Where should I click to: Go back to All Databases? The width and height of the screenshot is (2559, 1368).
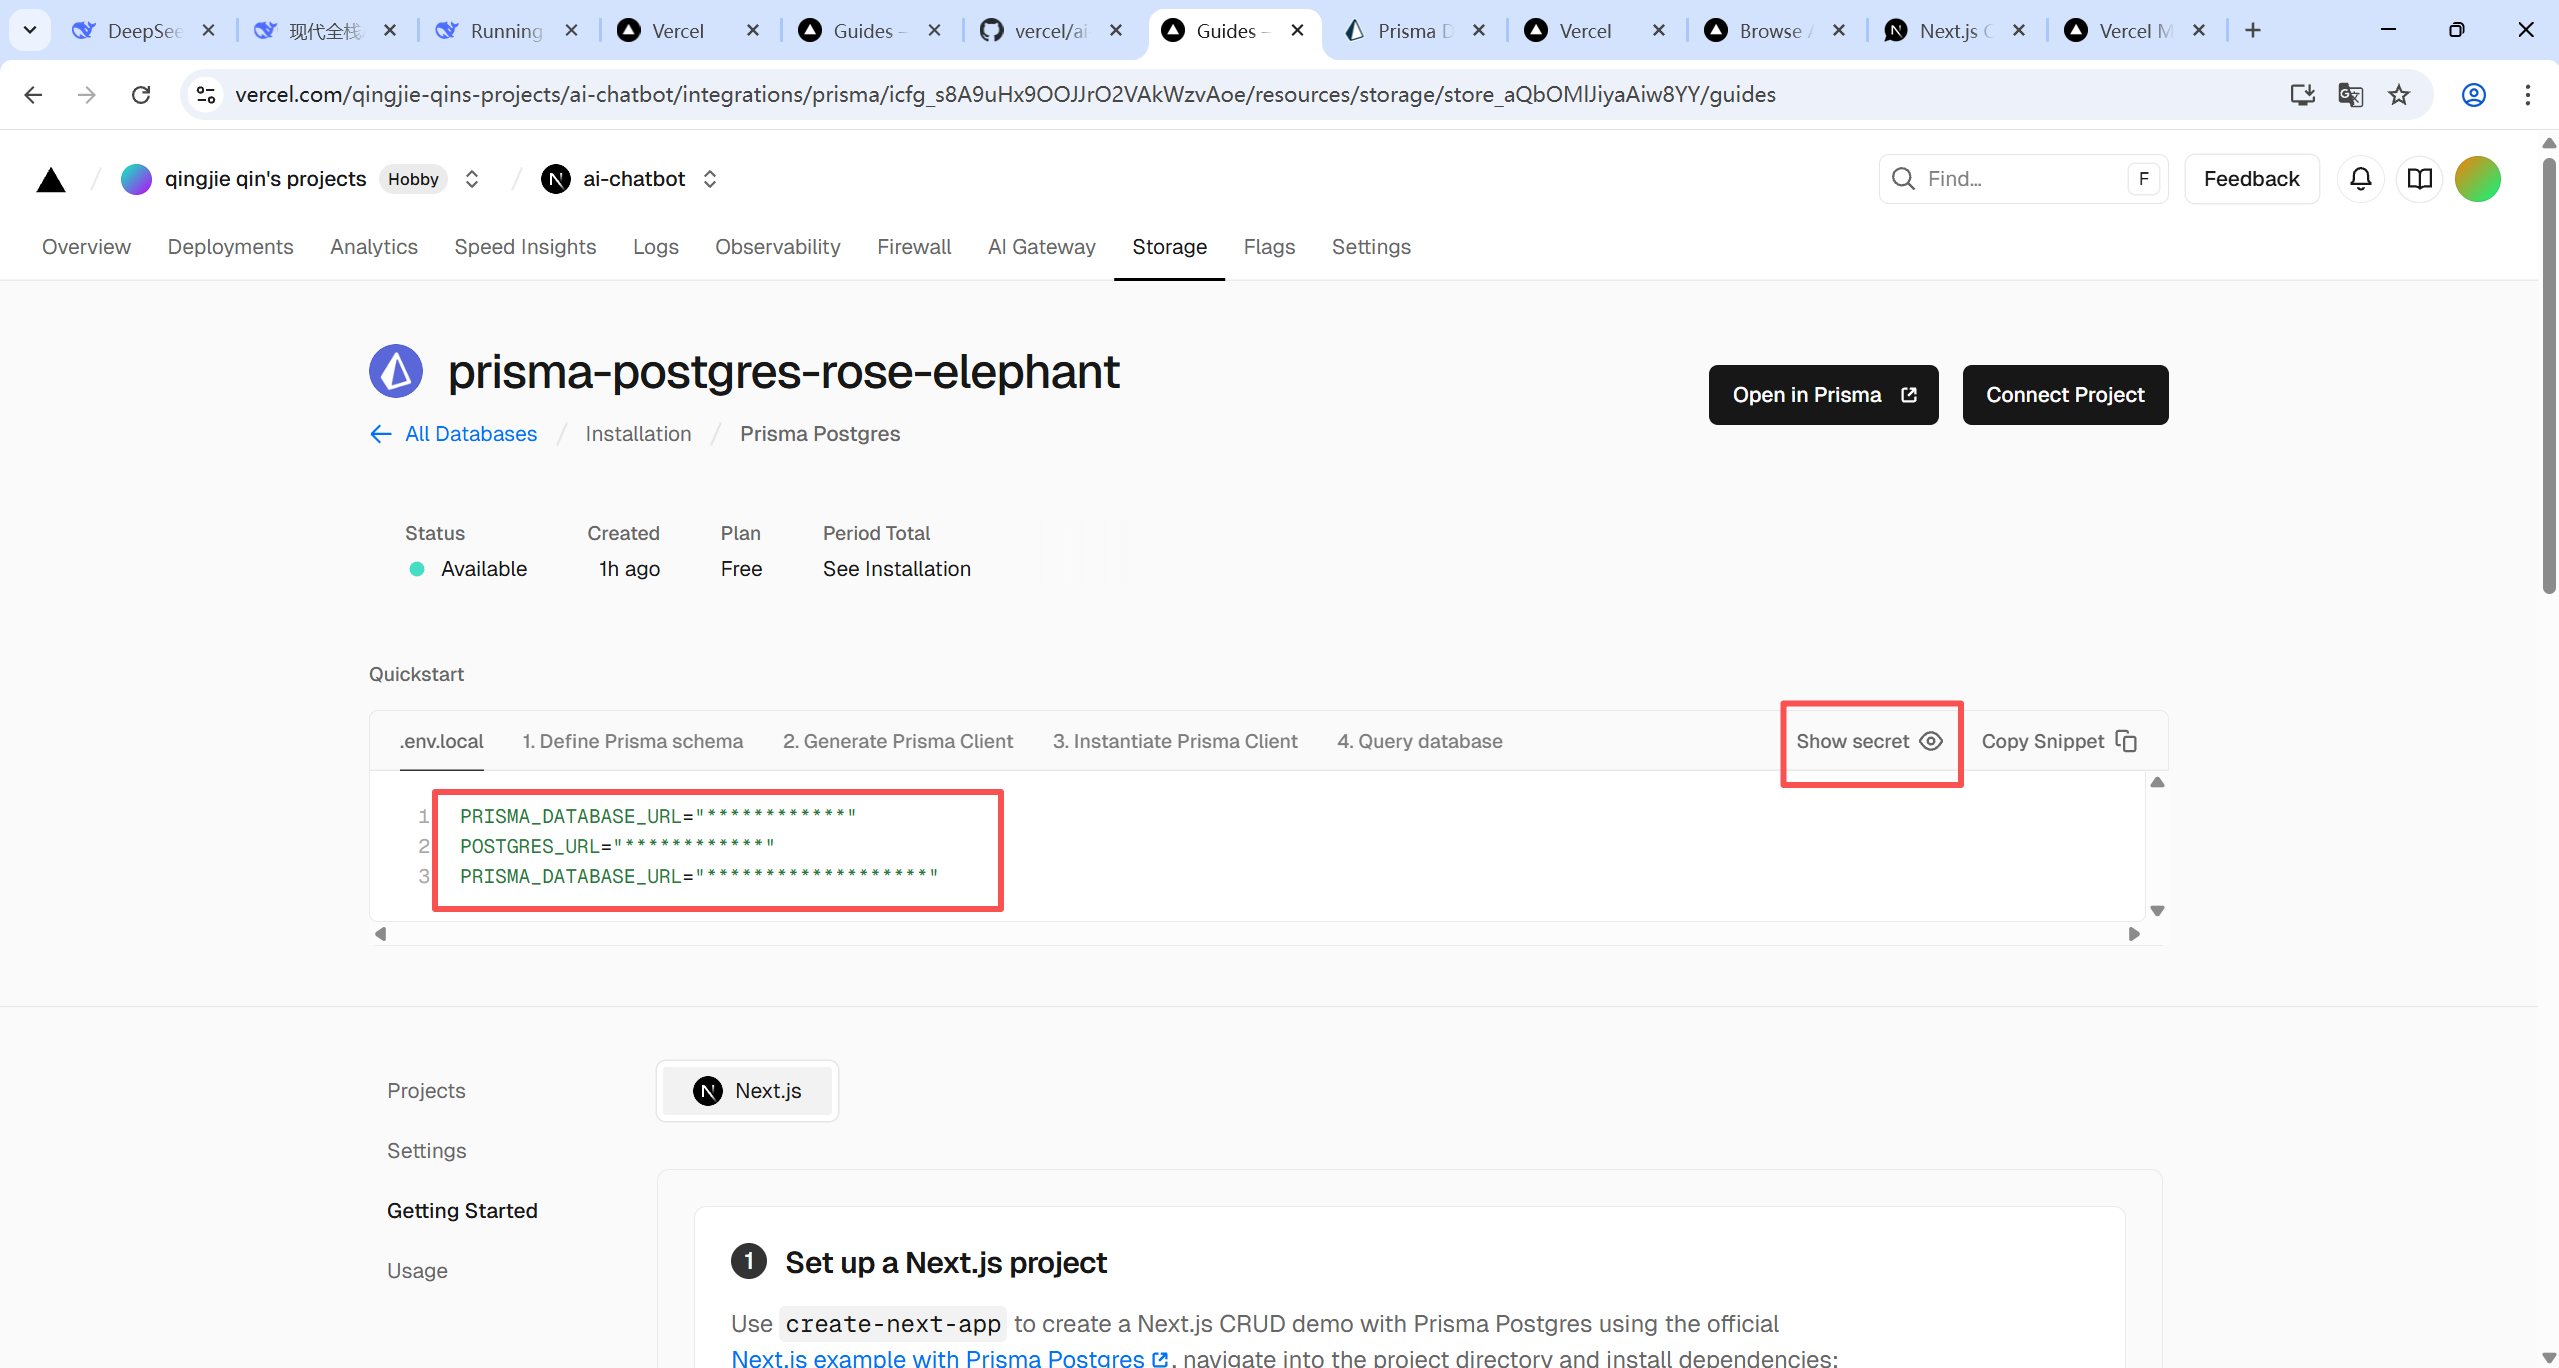453,434
